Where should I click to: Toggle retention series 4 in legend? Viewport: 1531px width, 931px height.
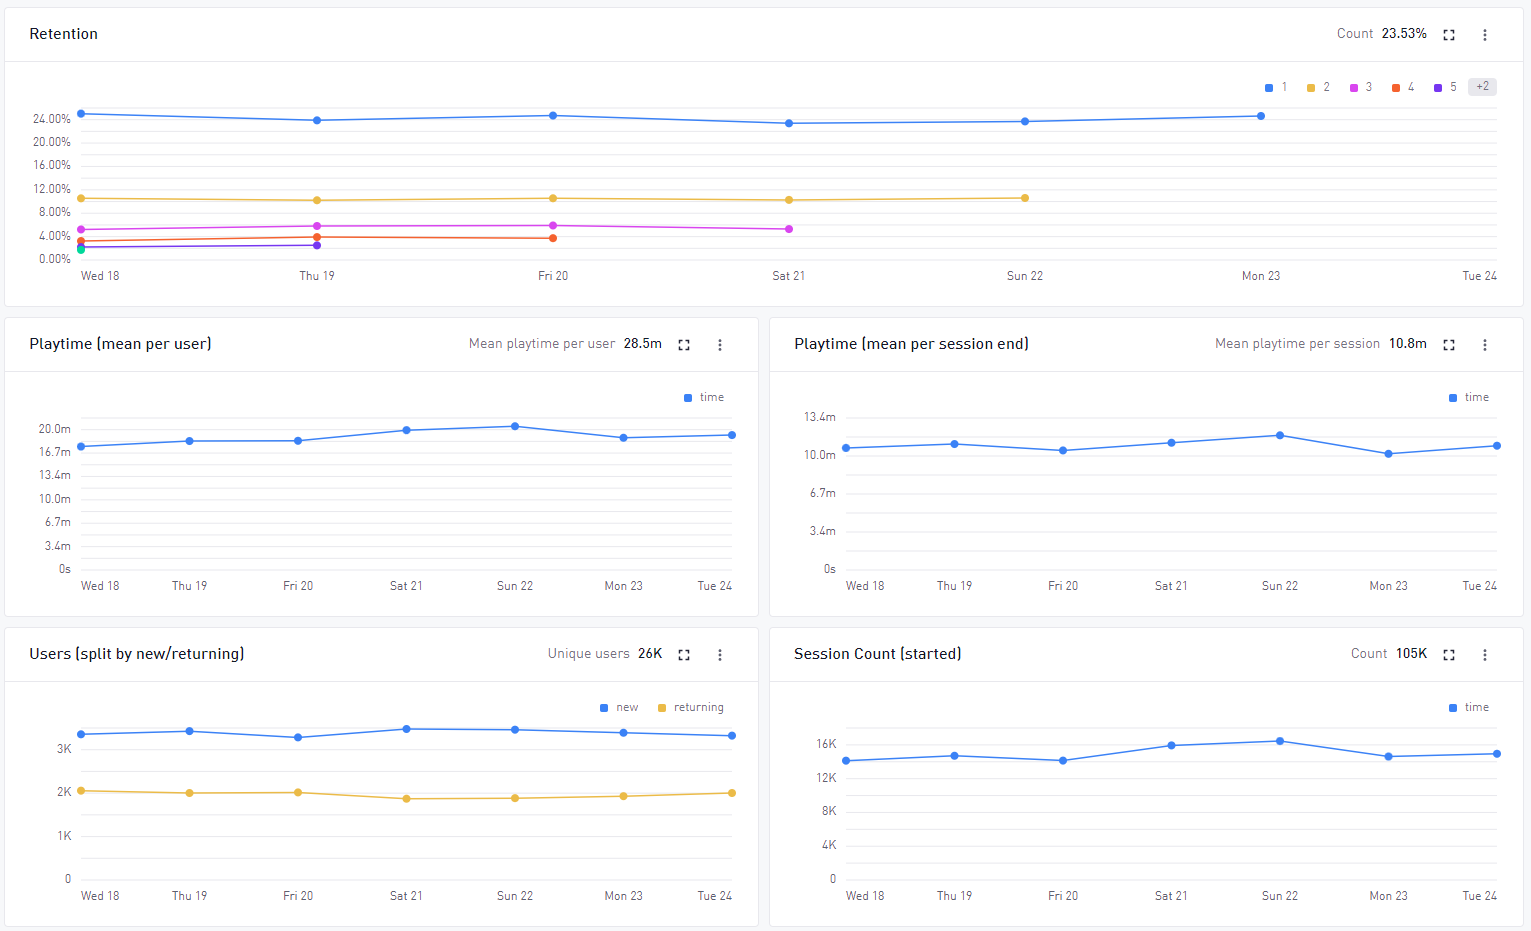click(x=1403, y=88)
